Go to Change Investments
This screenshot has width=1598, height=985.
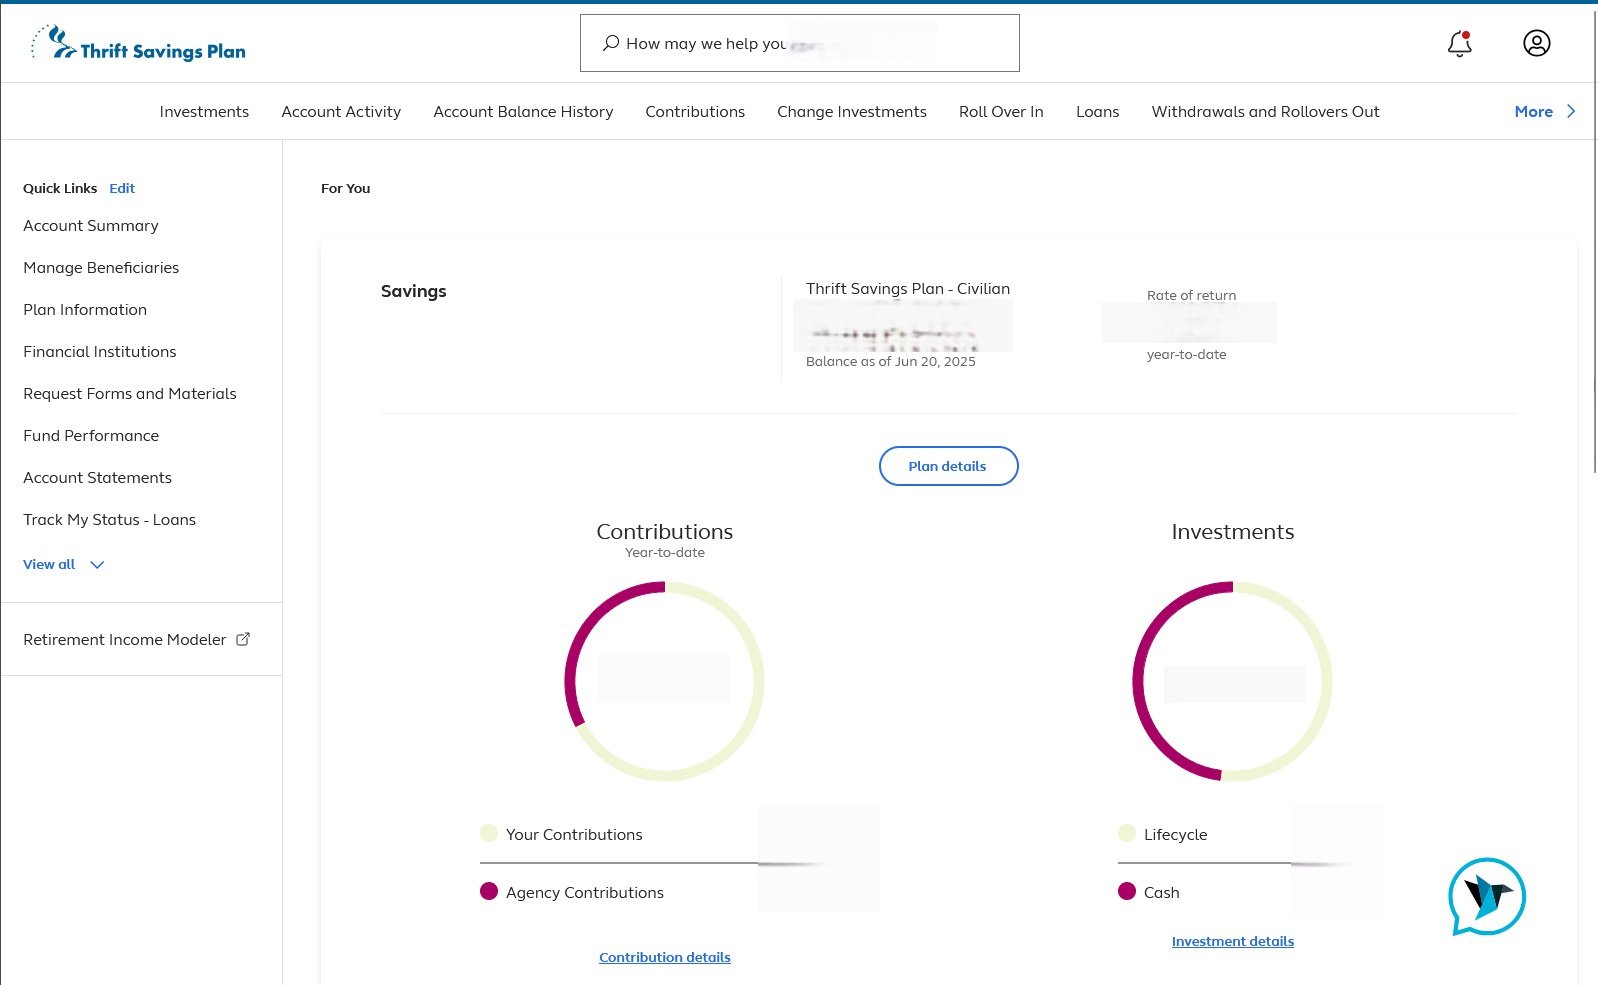(x=852, y=111)
